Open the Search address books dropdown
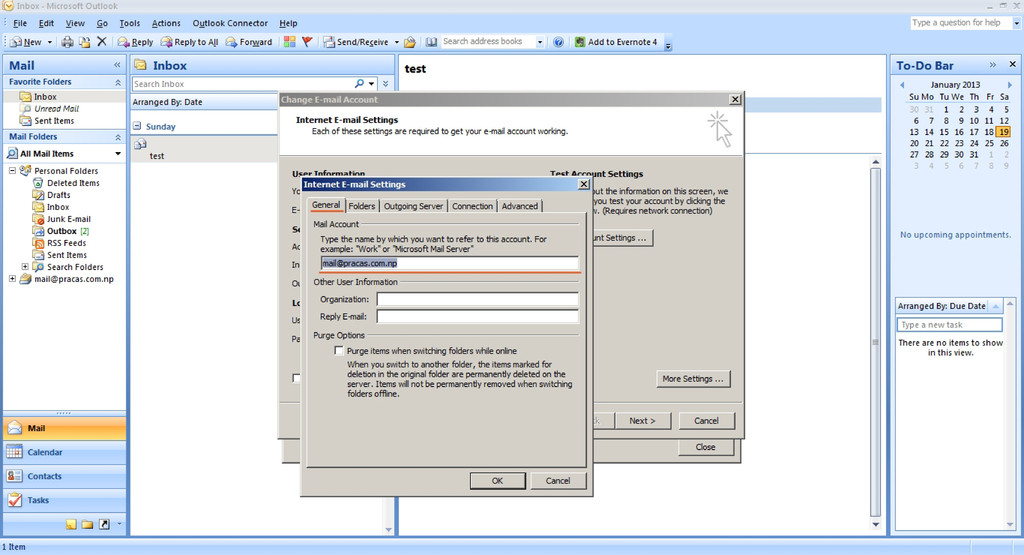 coord(540,42)
